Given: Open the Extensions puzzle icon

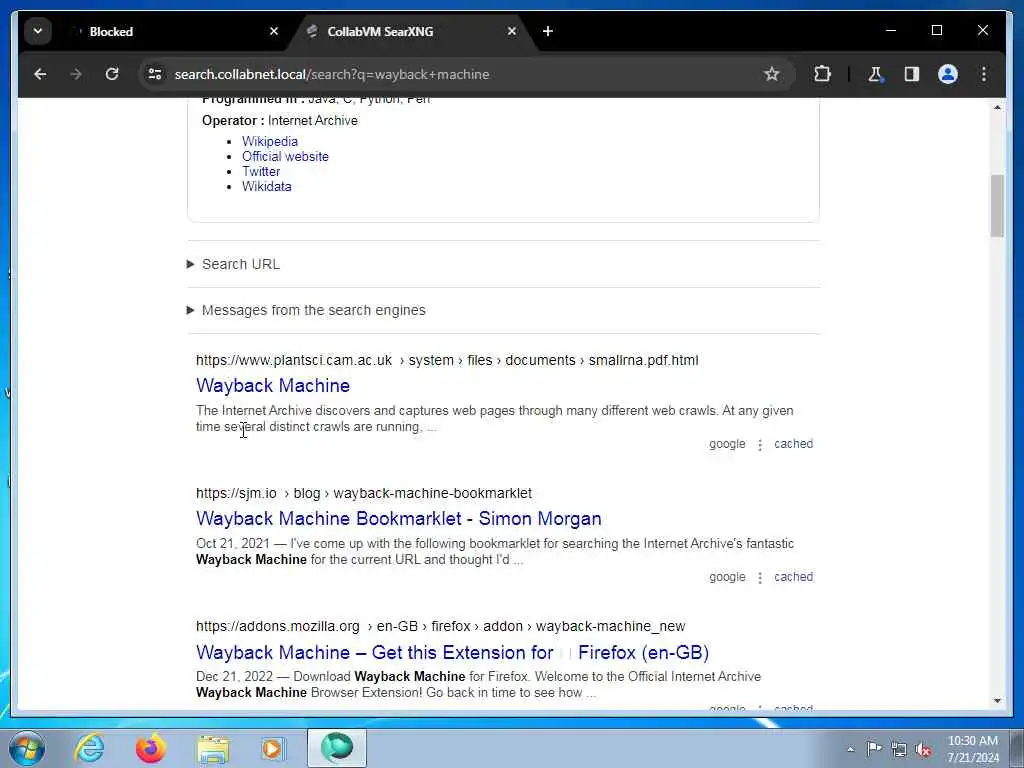Looking at the screenshot, I should tap(822, 74).
